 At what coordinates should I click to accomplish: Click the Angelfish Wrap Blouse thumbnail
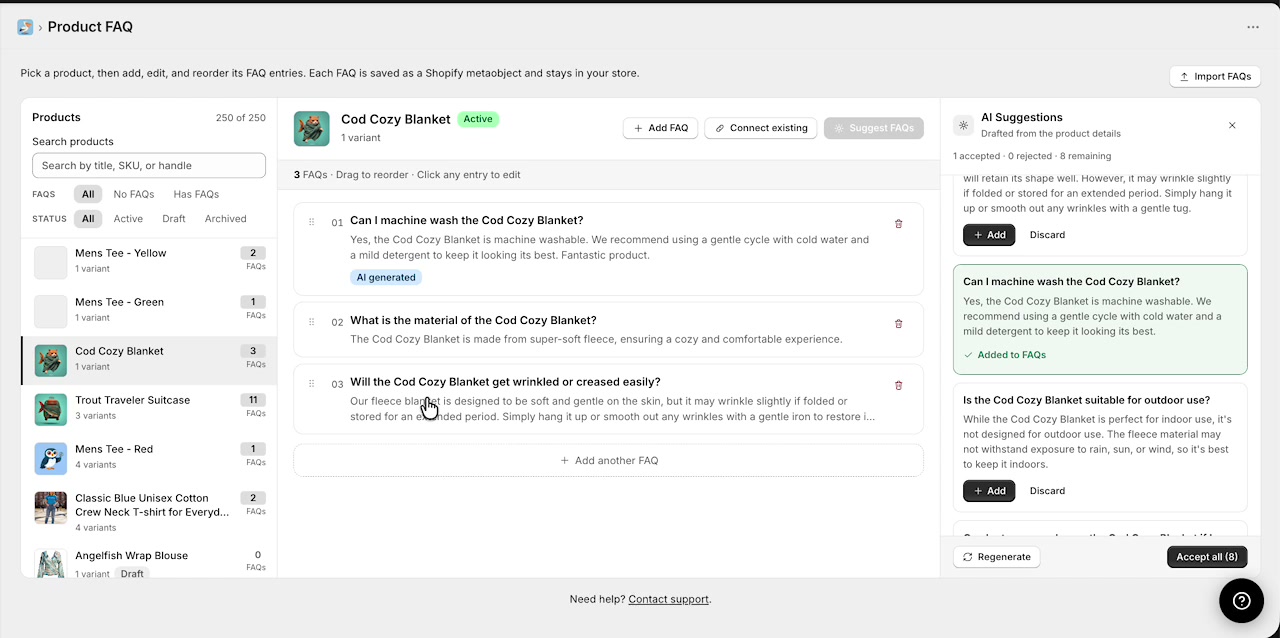(x=51, y=563)
